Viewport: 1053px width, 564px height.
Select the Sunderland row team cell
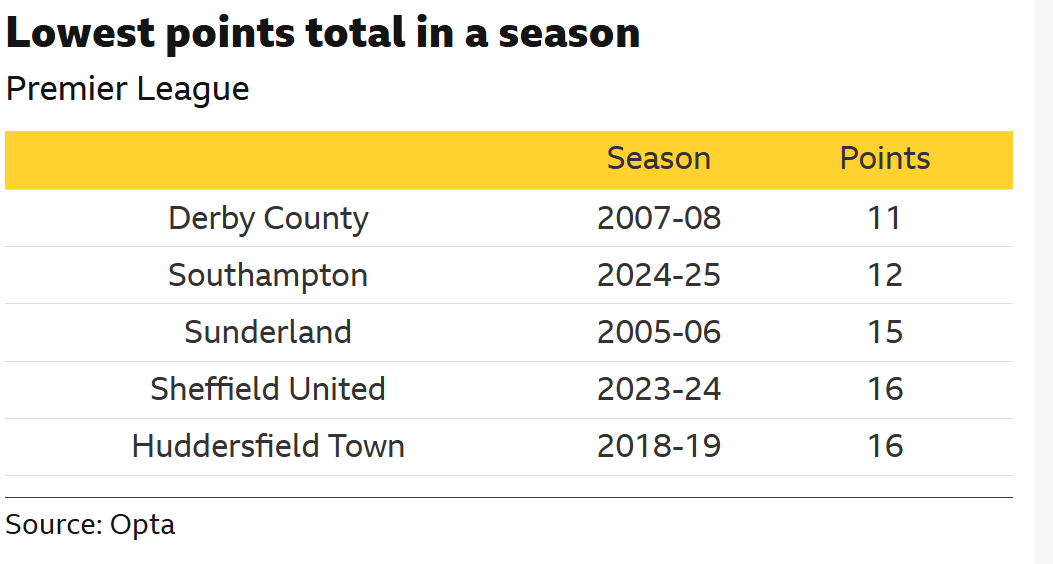pos(268,332)
